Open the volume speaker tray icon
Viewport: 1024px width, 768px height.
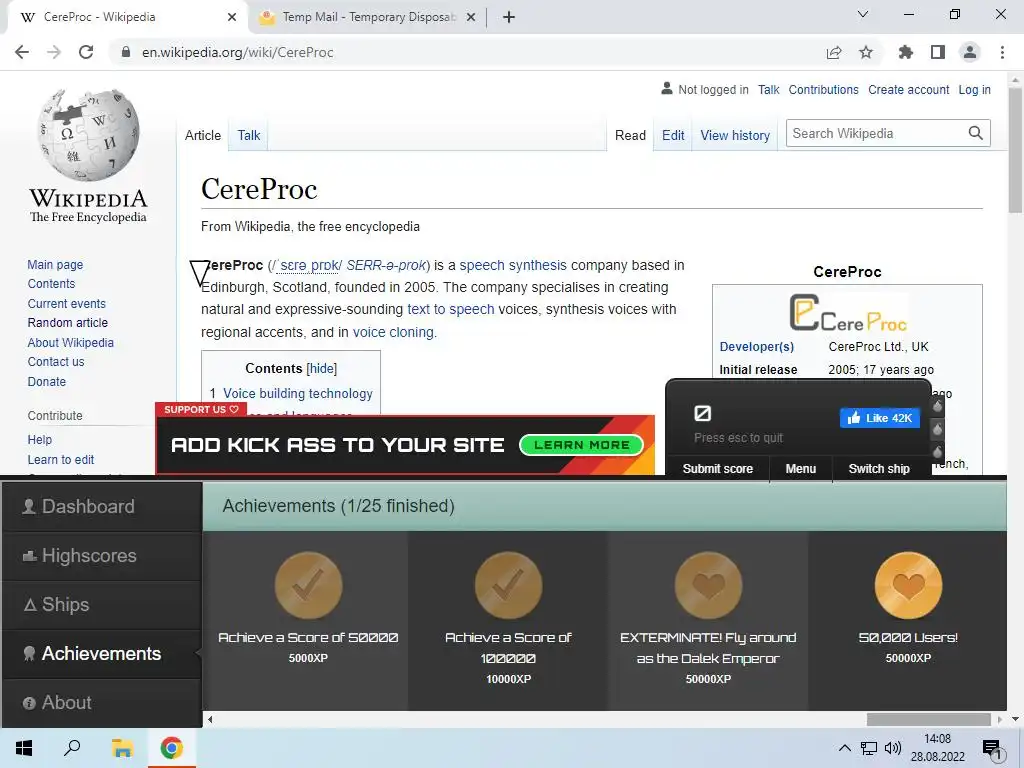893,748
